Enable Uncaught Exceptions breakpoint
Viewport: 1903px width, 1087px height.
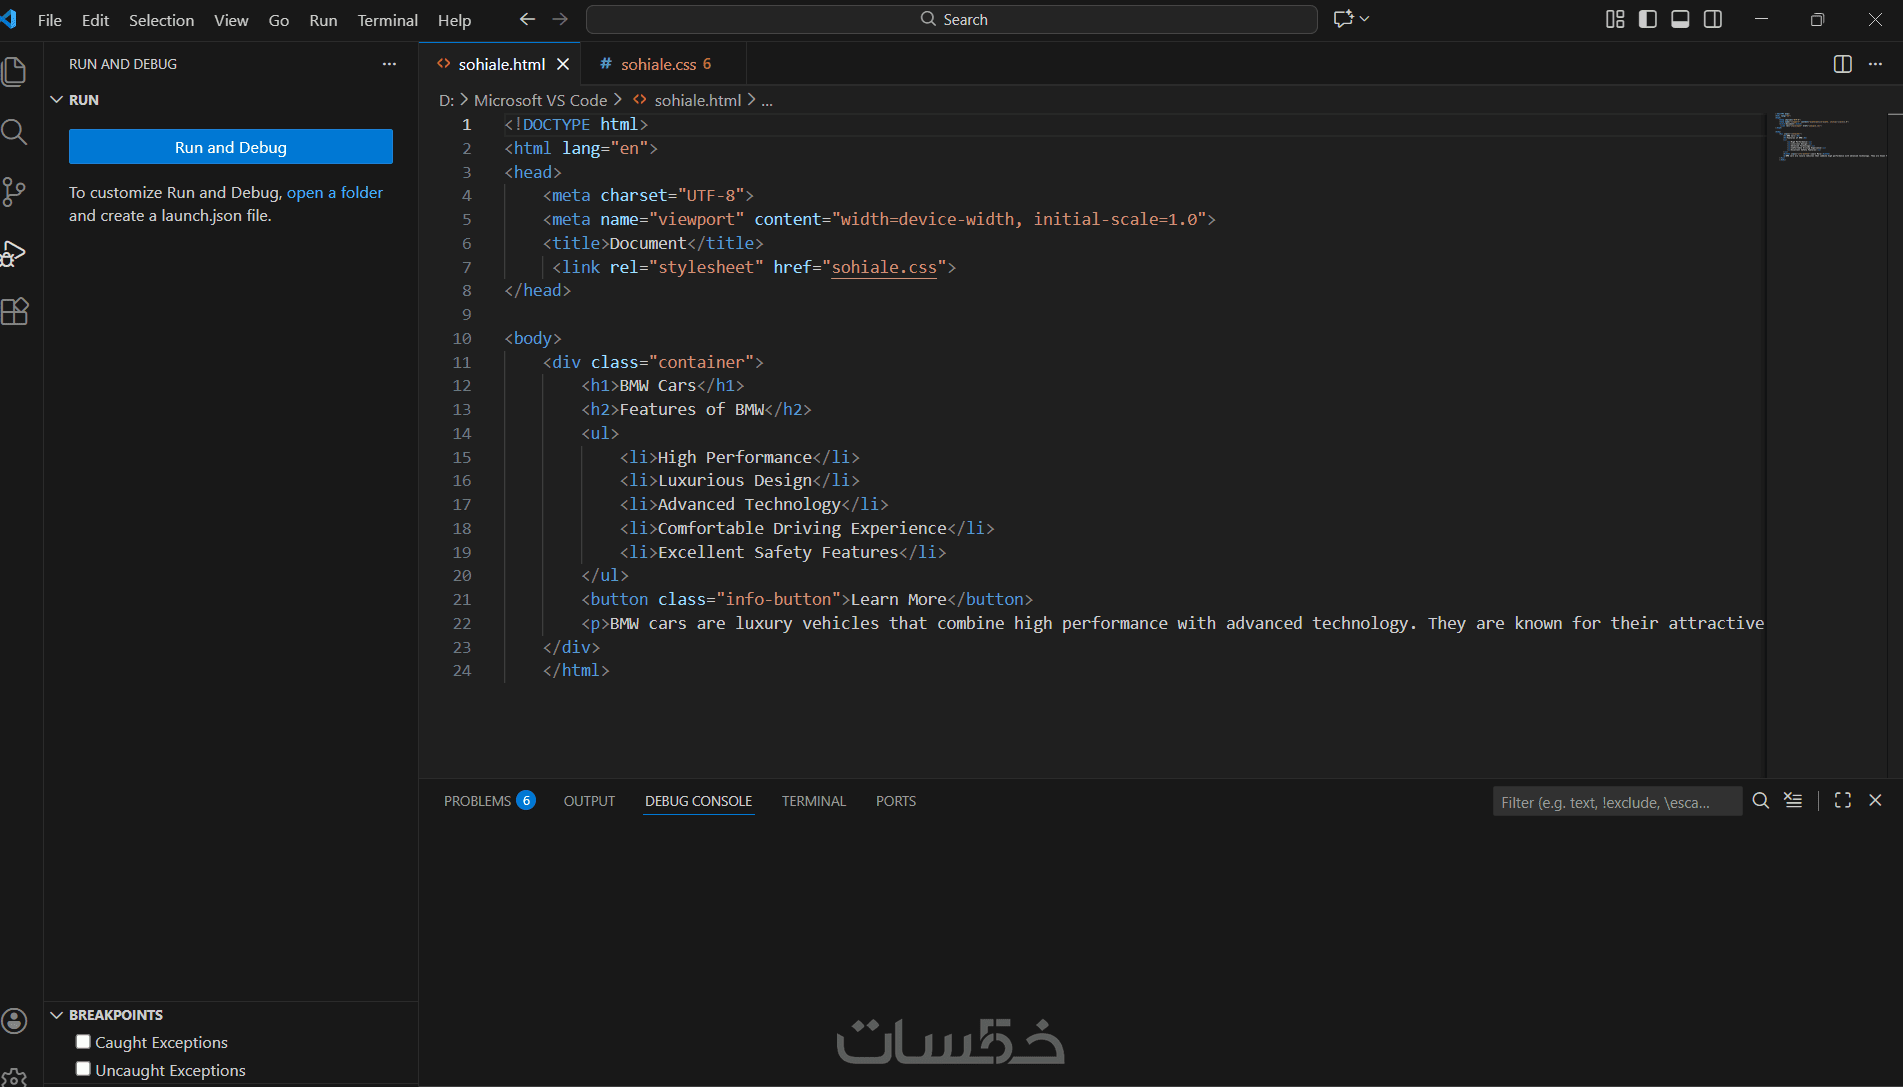pos(83,1069)
